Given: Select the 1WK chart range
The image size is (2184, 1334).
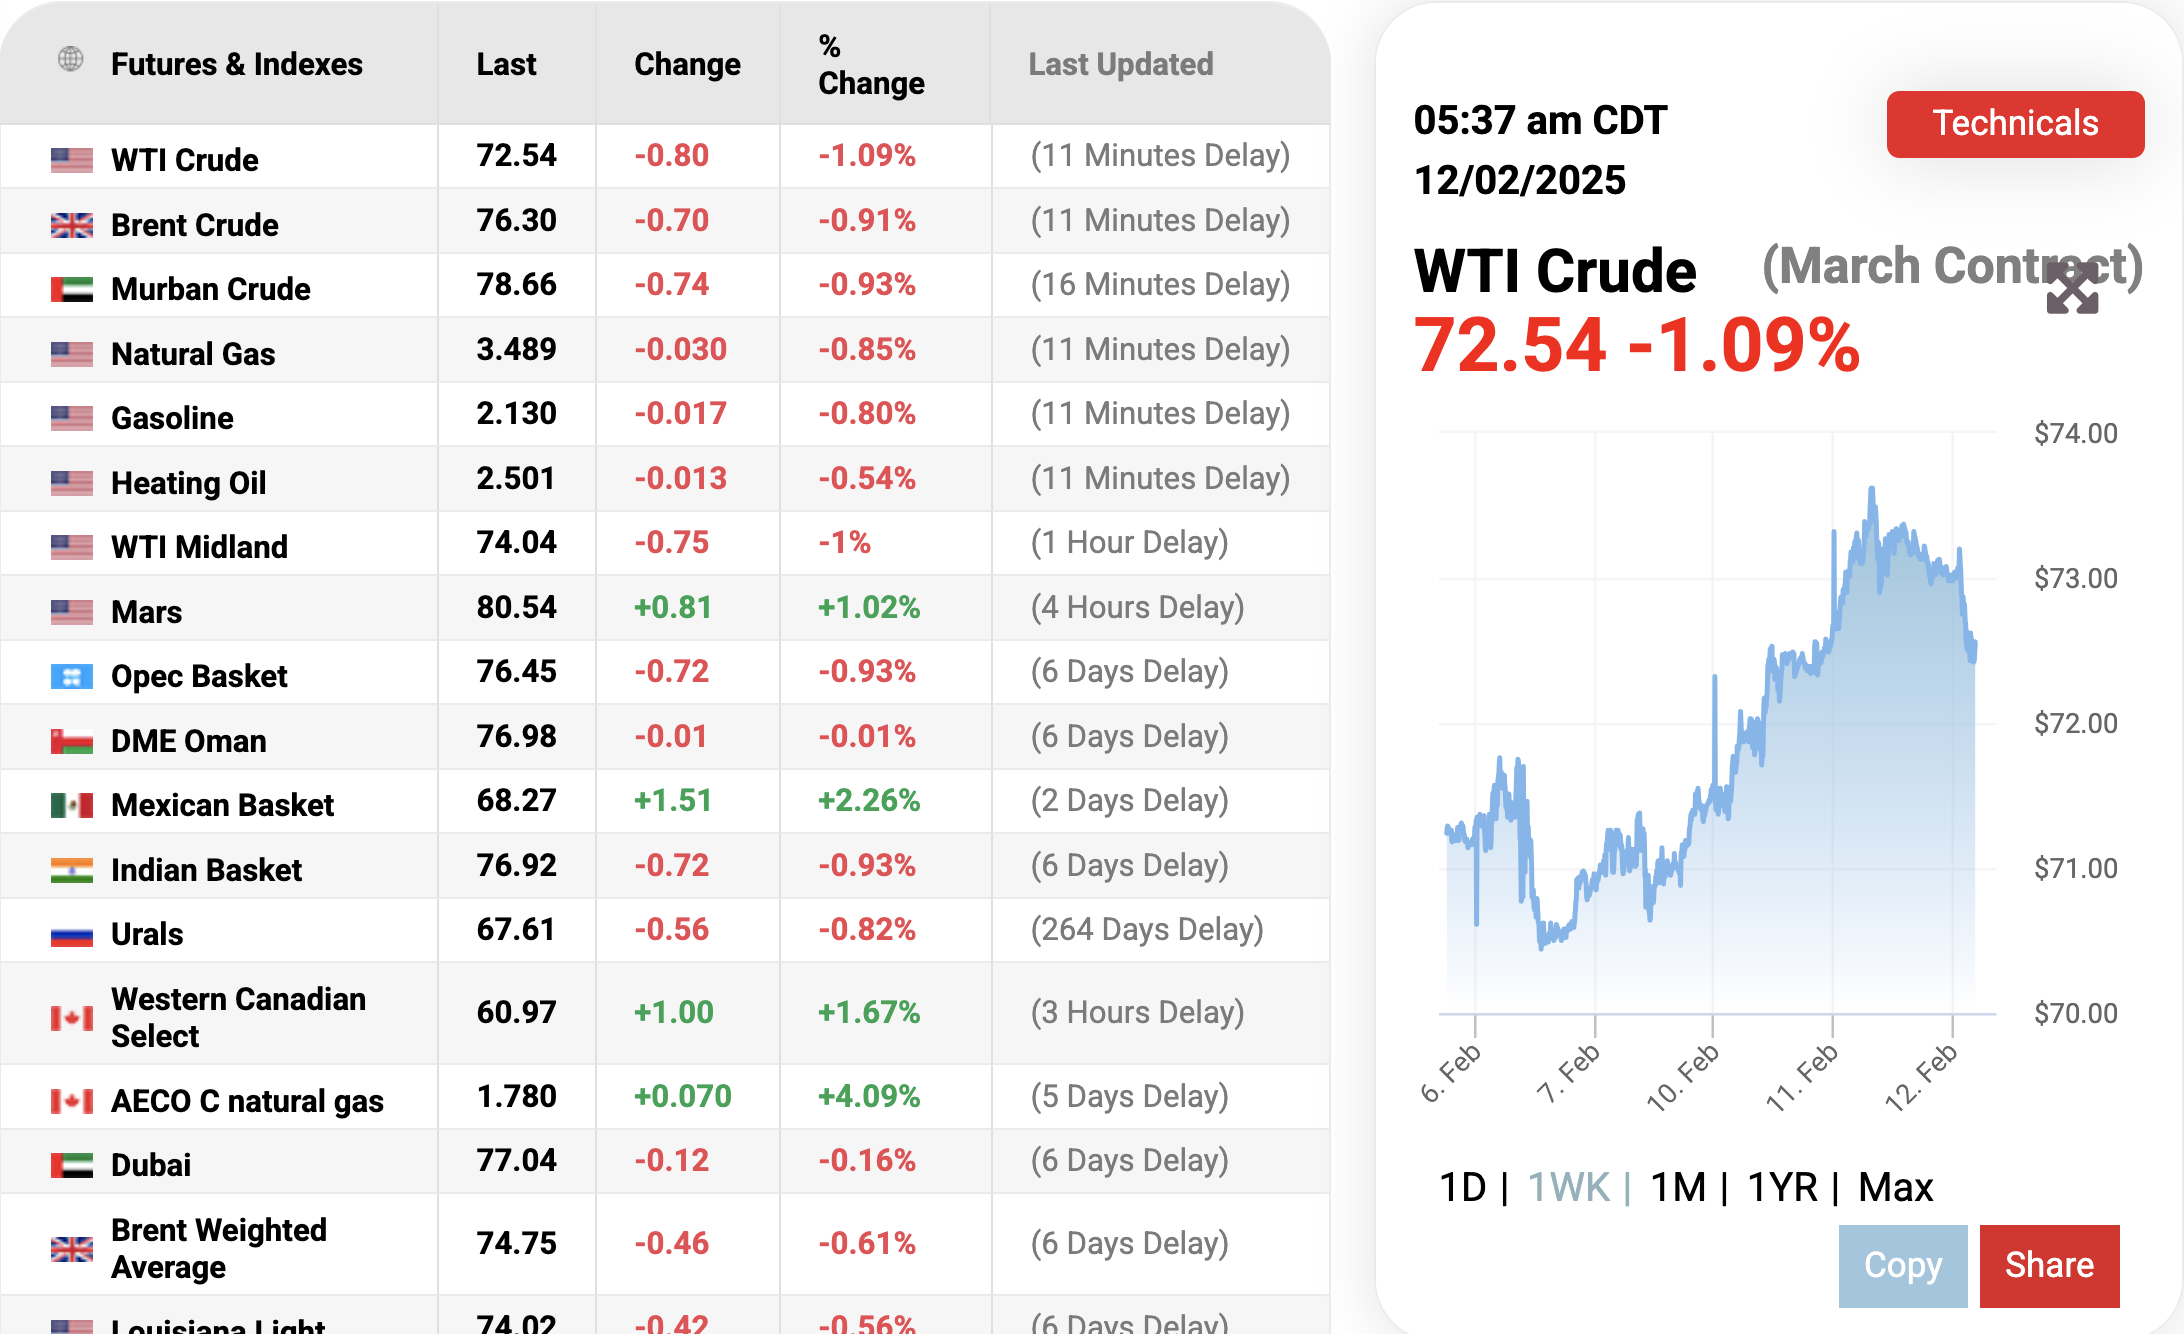Looking at the screenshot, I should (1568, 1187).
